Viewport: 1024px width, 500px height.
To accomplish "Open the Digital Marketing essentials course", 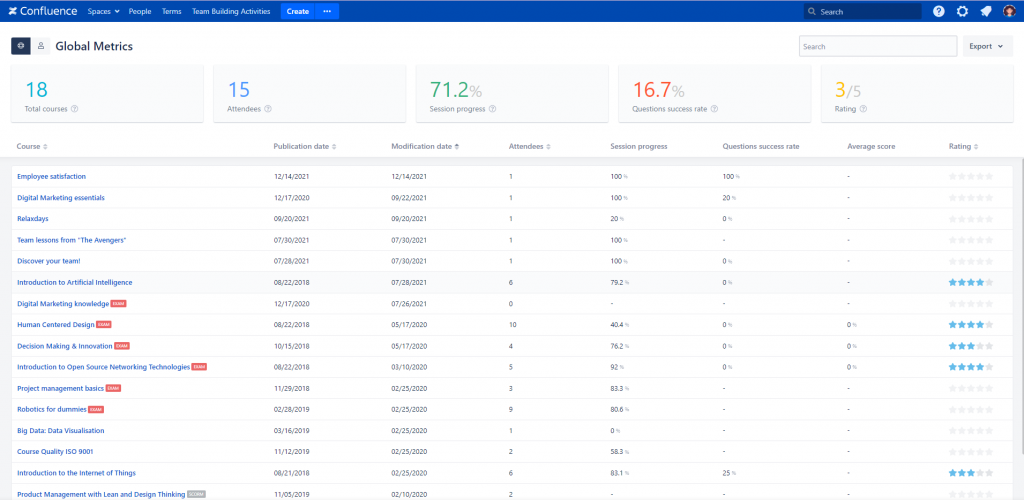I will coord(61,198).
